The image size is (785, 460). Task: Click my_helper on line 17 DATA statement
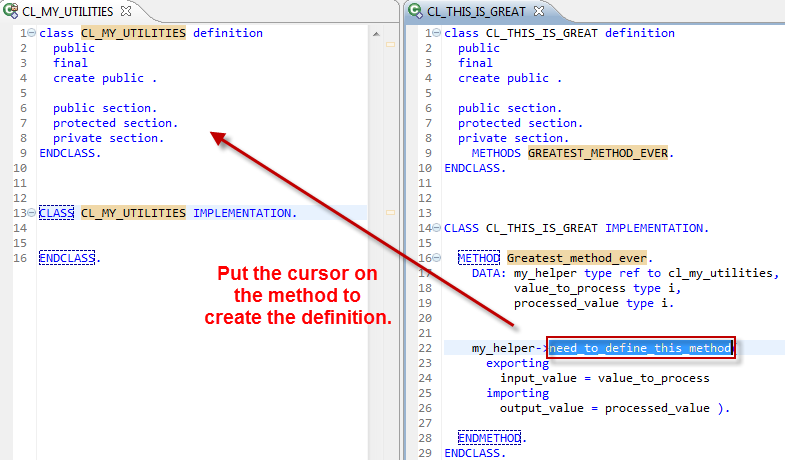(x=545, y=273)
